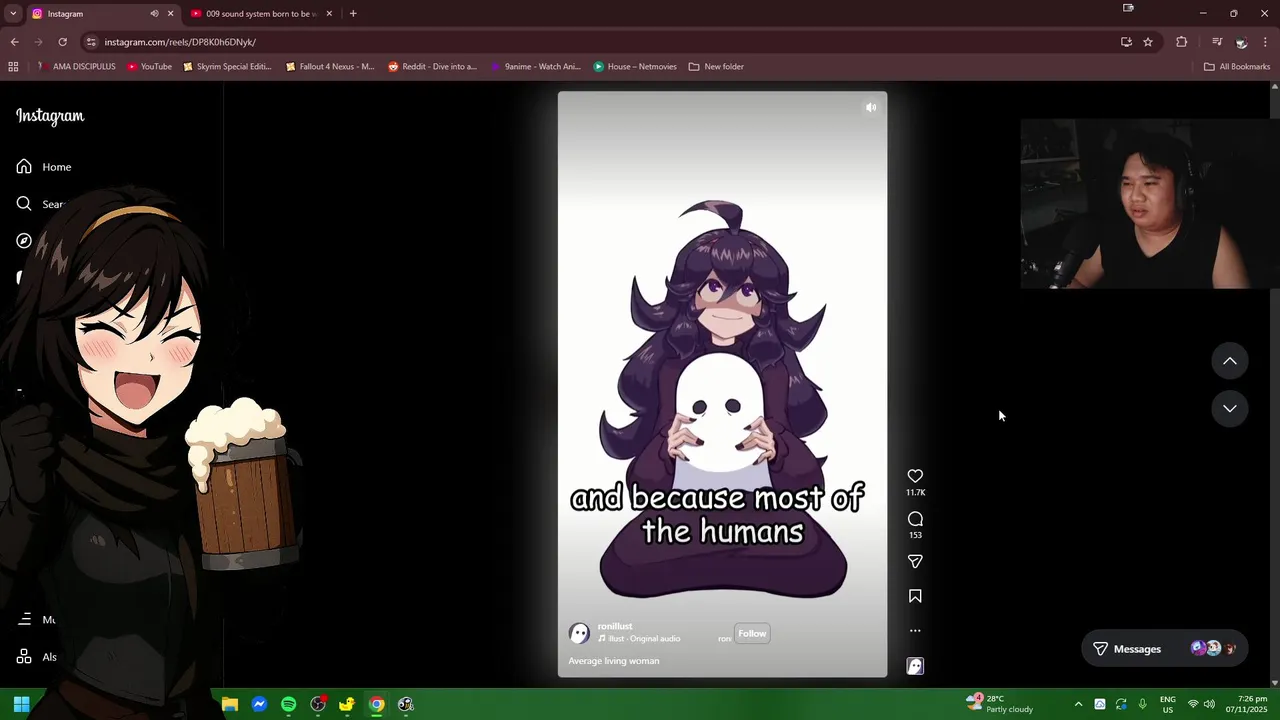
Task: Open the yellow duck app on taskbar
Action: click(x=347, y=704)
